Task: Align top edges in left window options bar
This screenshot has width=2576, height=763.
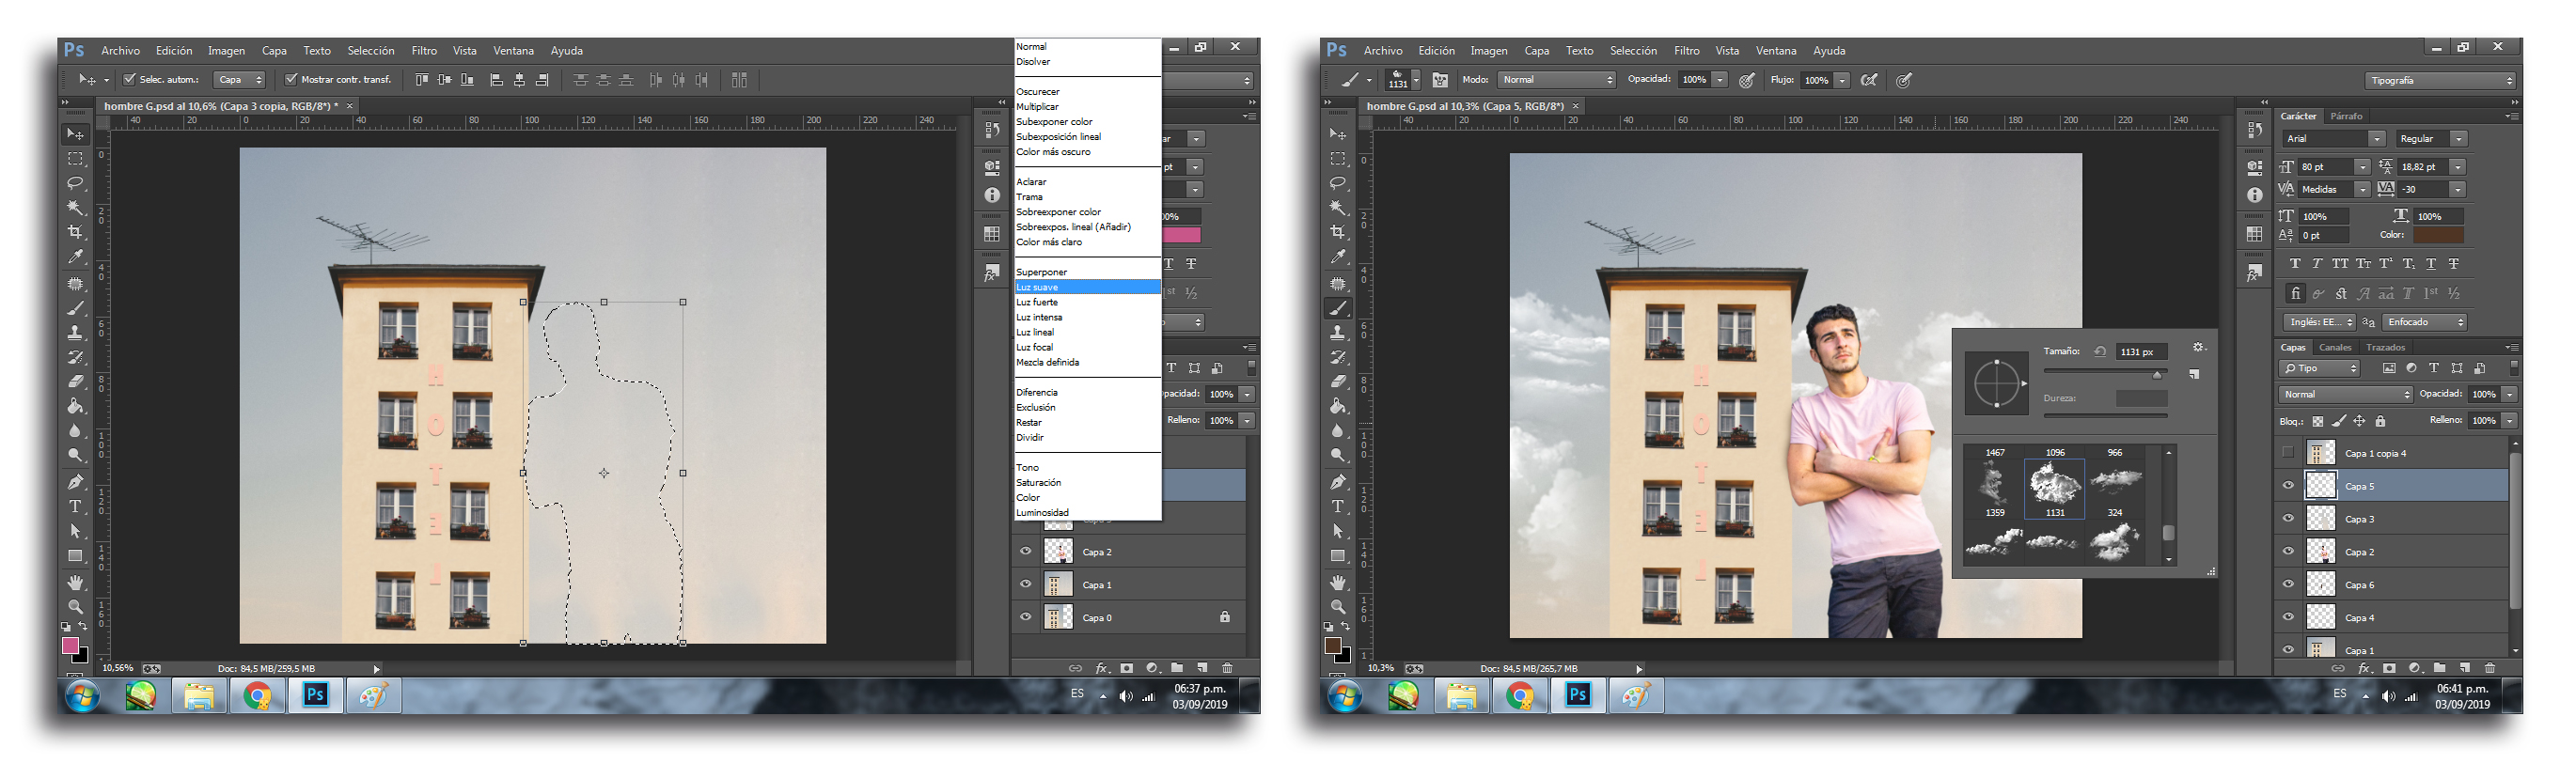Action: click(422, 80)
